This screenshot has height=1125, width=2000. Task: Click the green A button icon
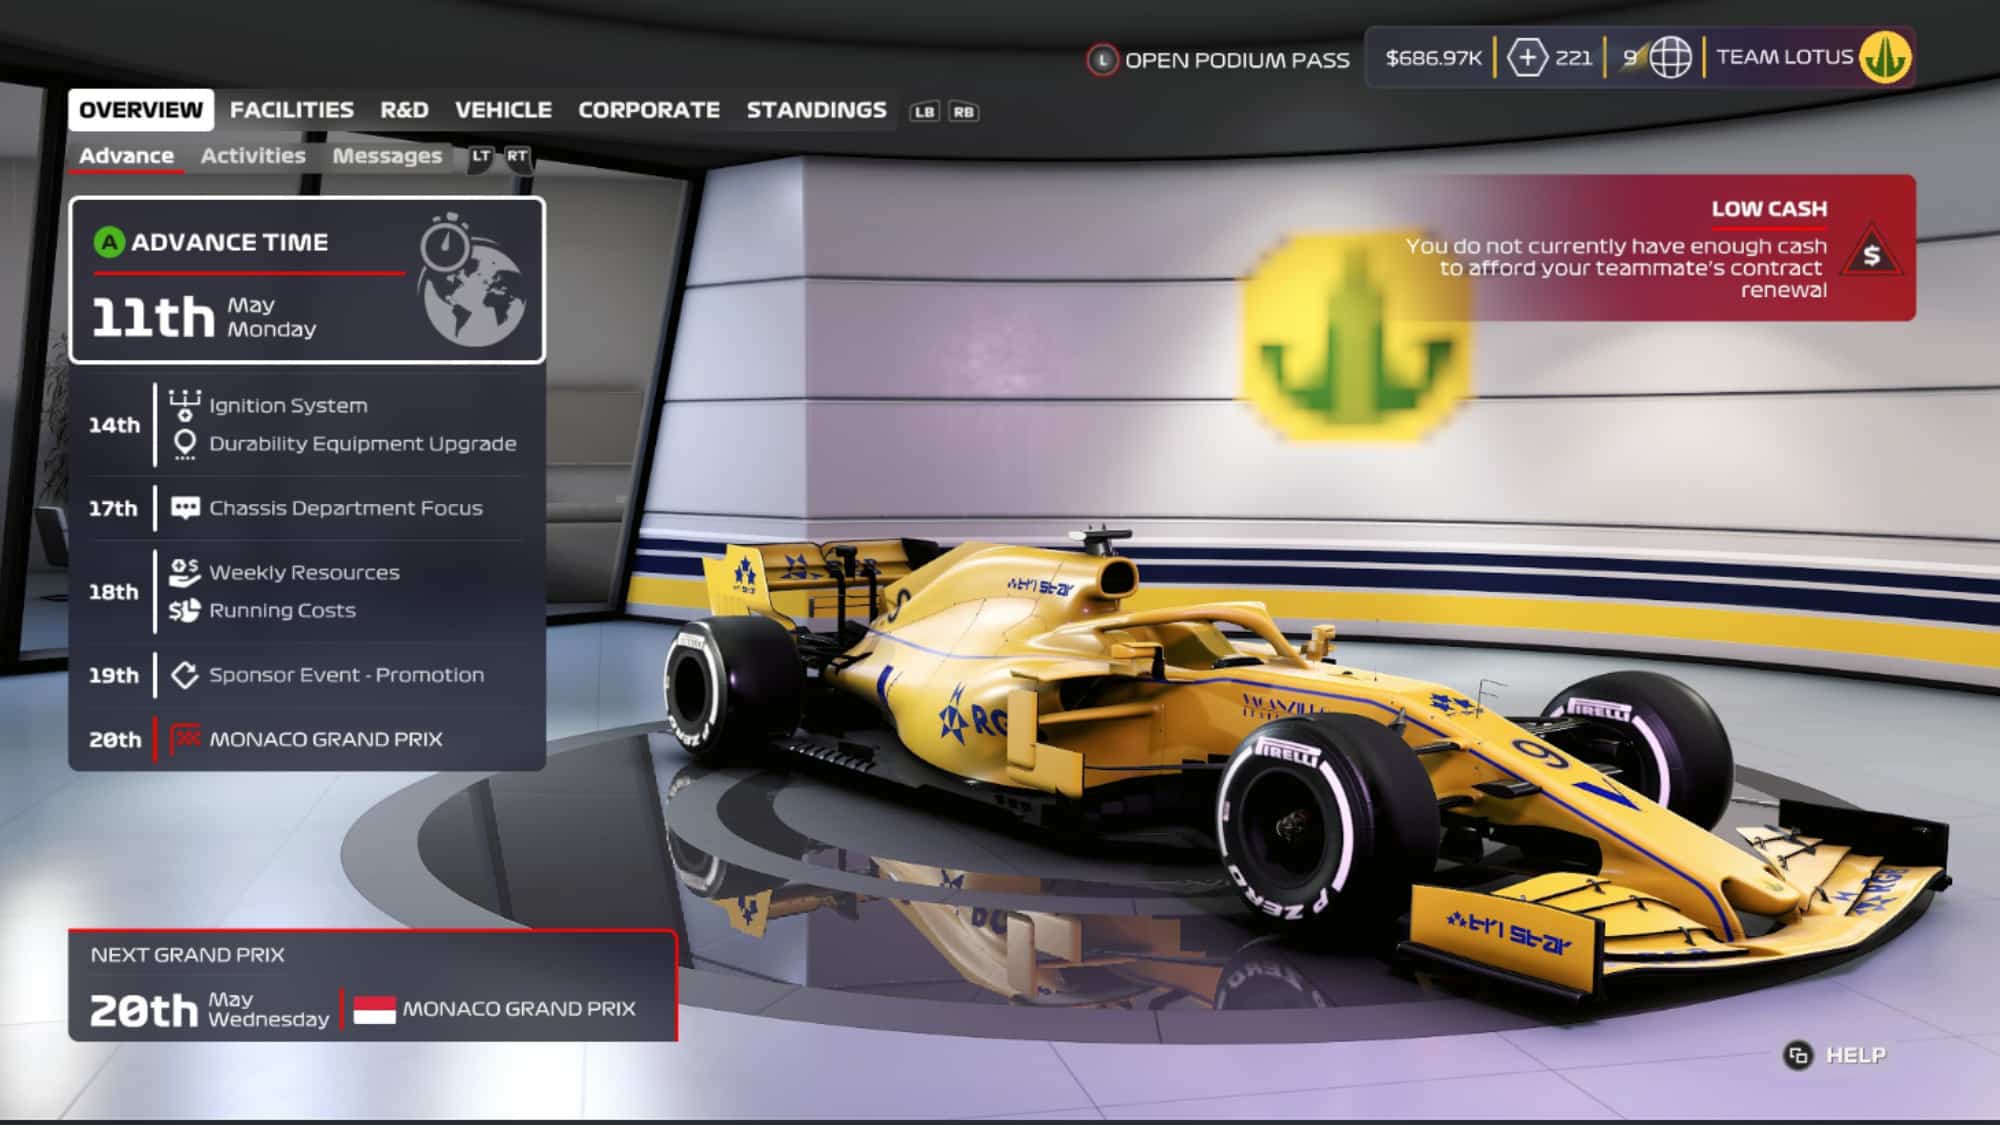109,242
